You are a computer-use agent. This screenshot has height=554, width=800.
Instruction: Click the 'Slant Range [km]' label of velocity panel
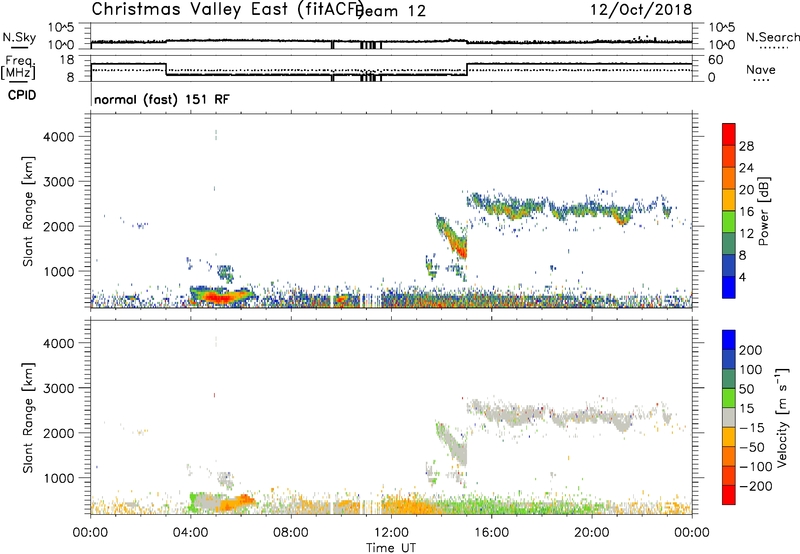28,417
